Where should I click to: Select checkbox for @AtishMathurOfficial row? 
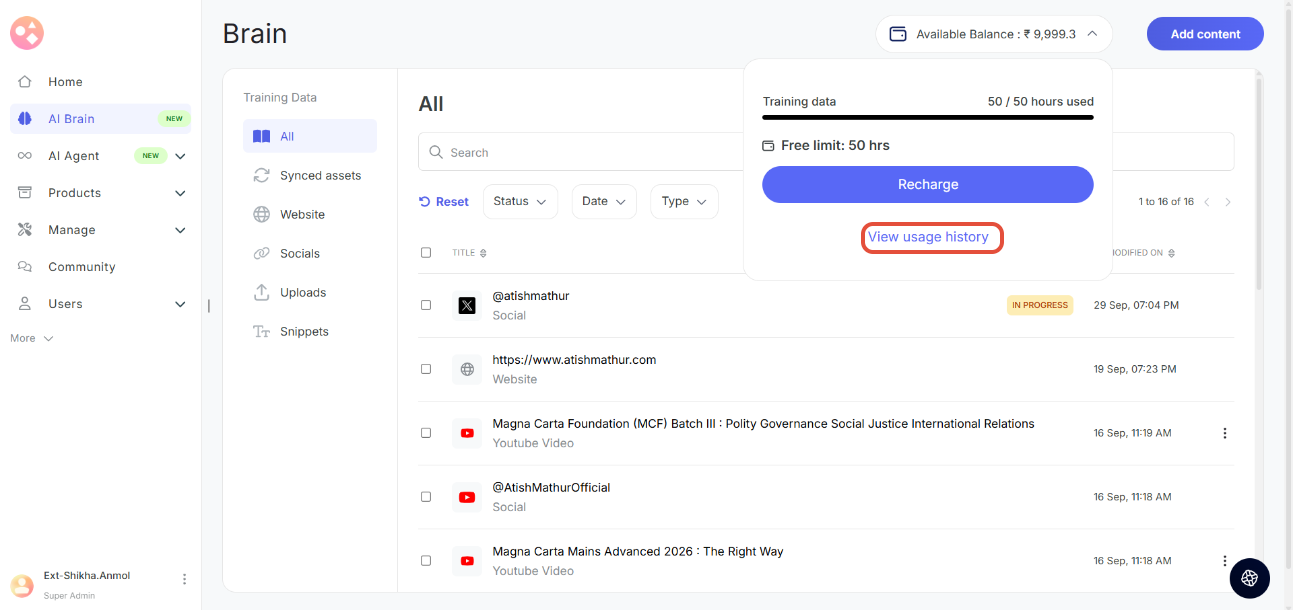426,497
